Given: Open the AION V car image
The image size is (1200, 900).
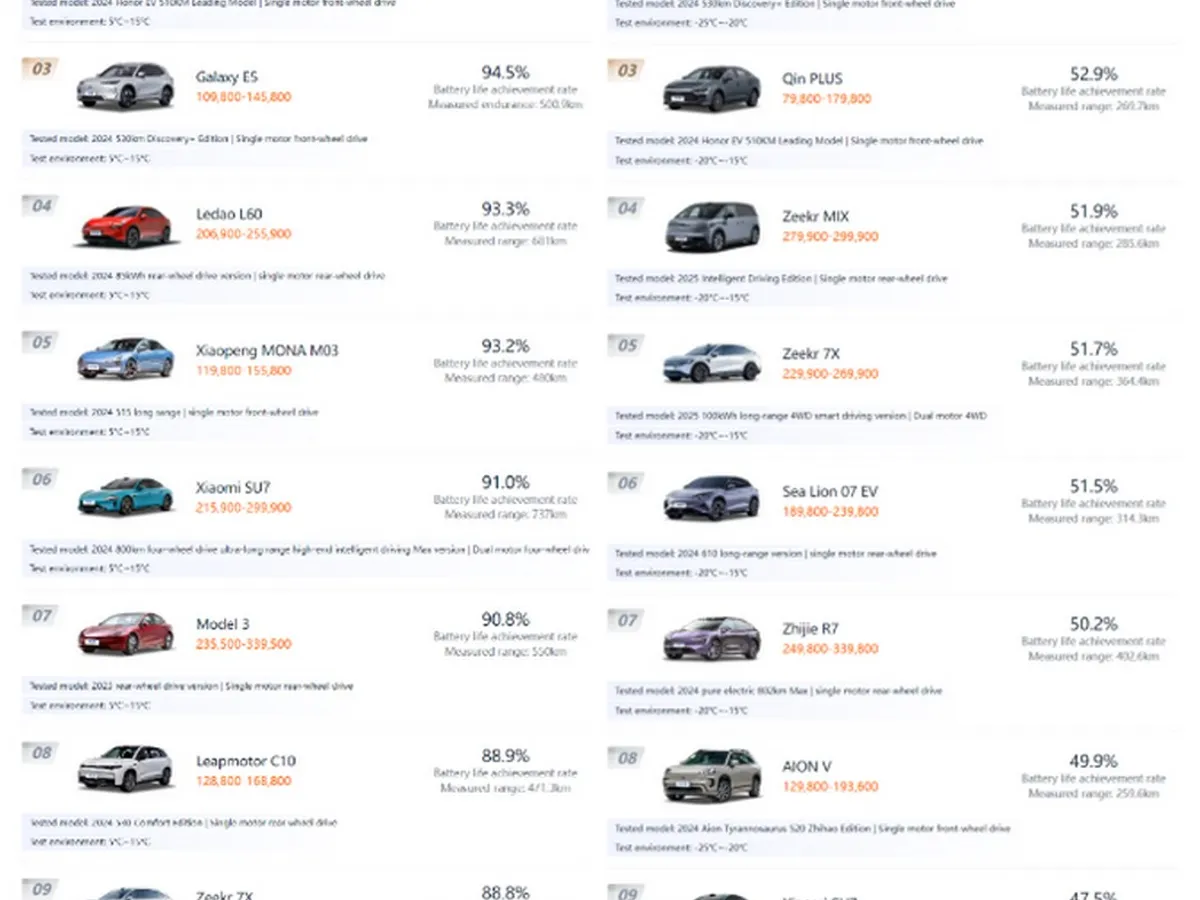Looking at the screenshot, I should (x=711, y=776).
